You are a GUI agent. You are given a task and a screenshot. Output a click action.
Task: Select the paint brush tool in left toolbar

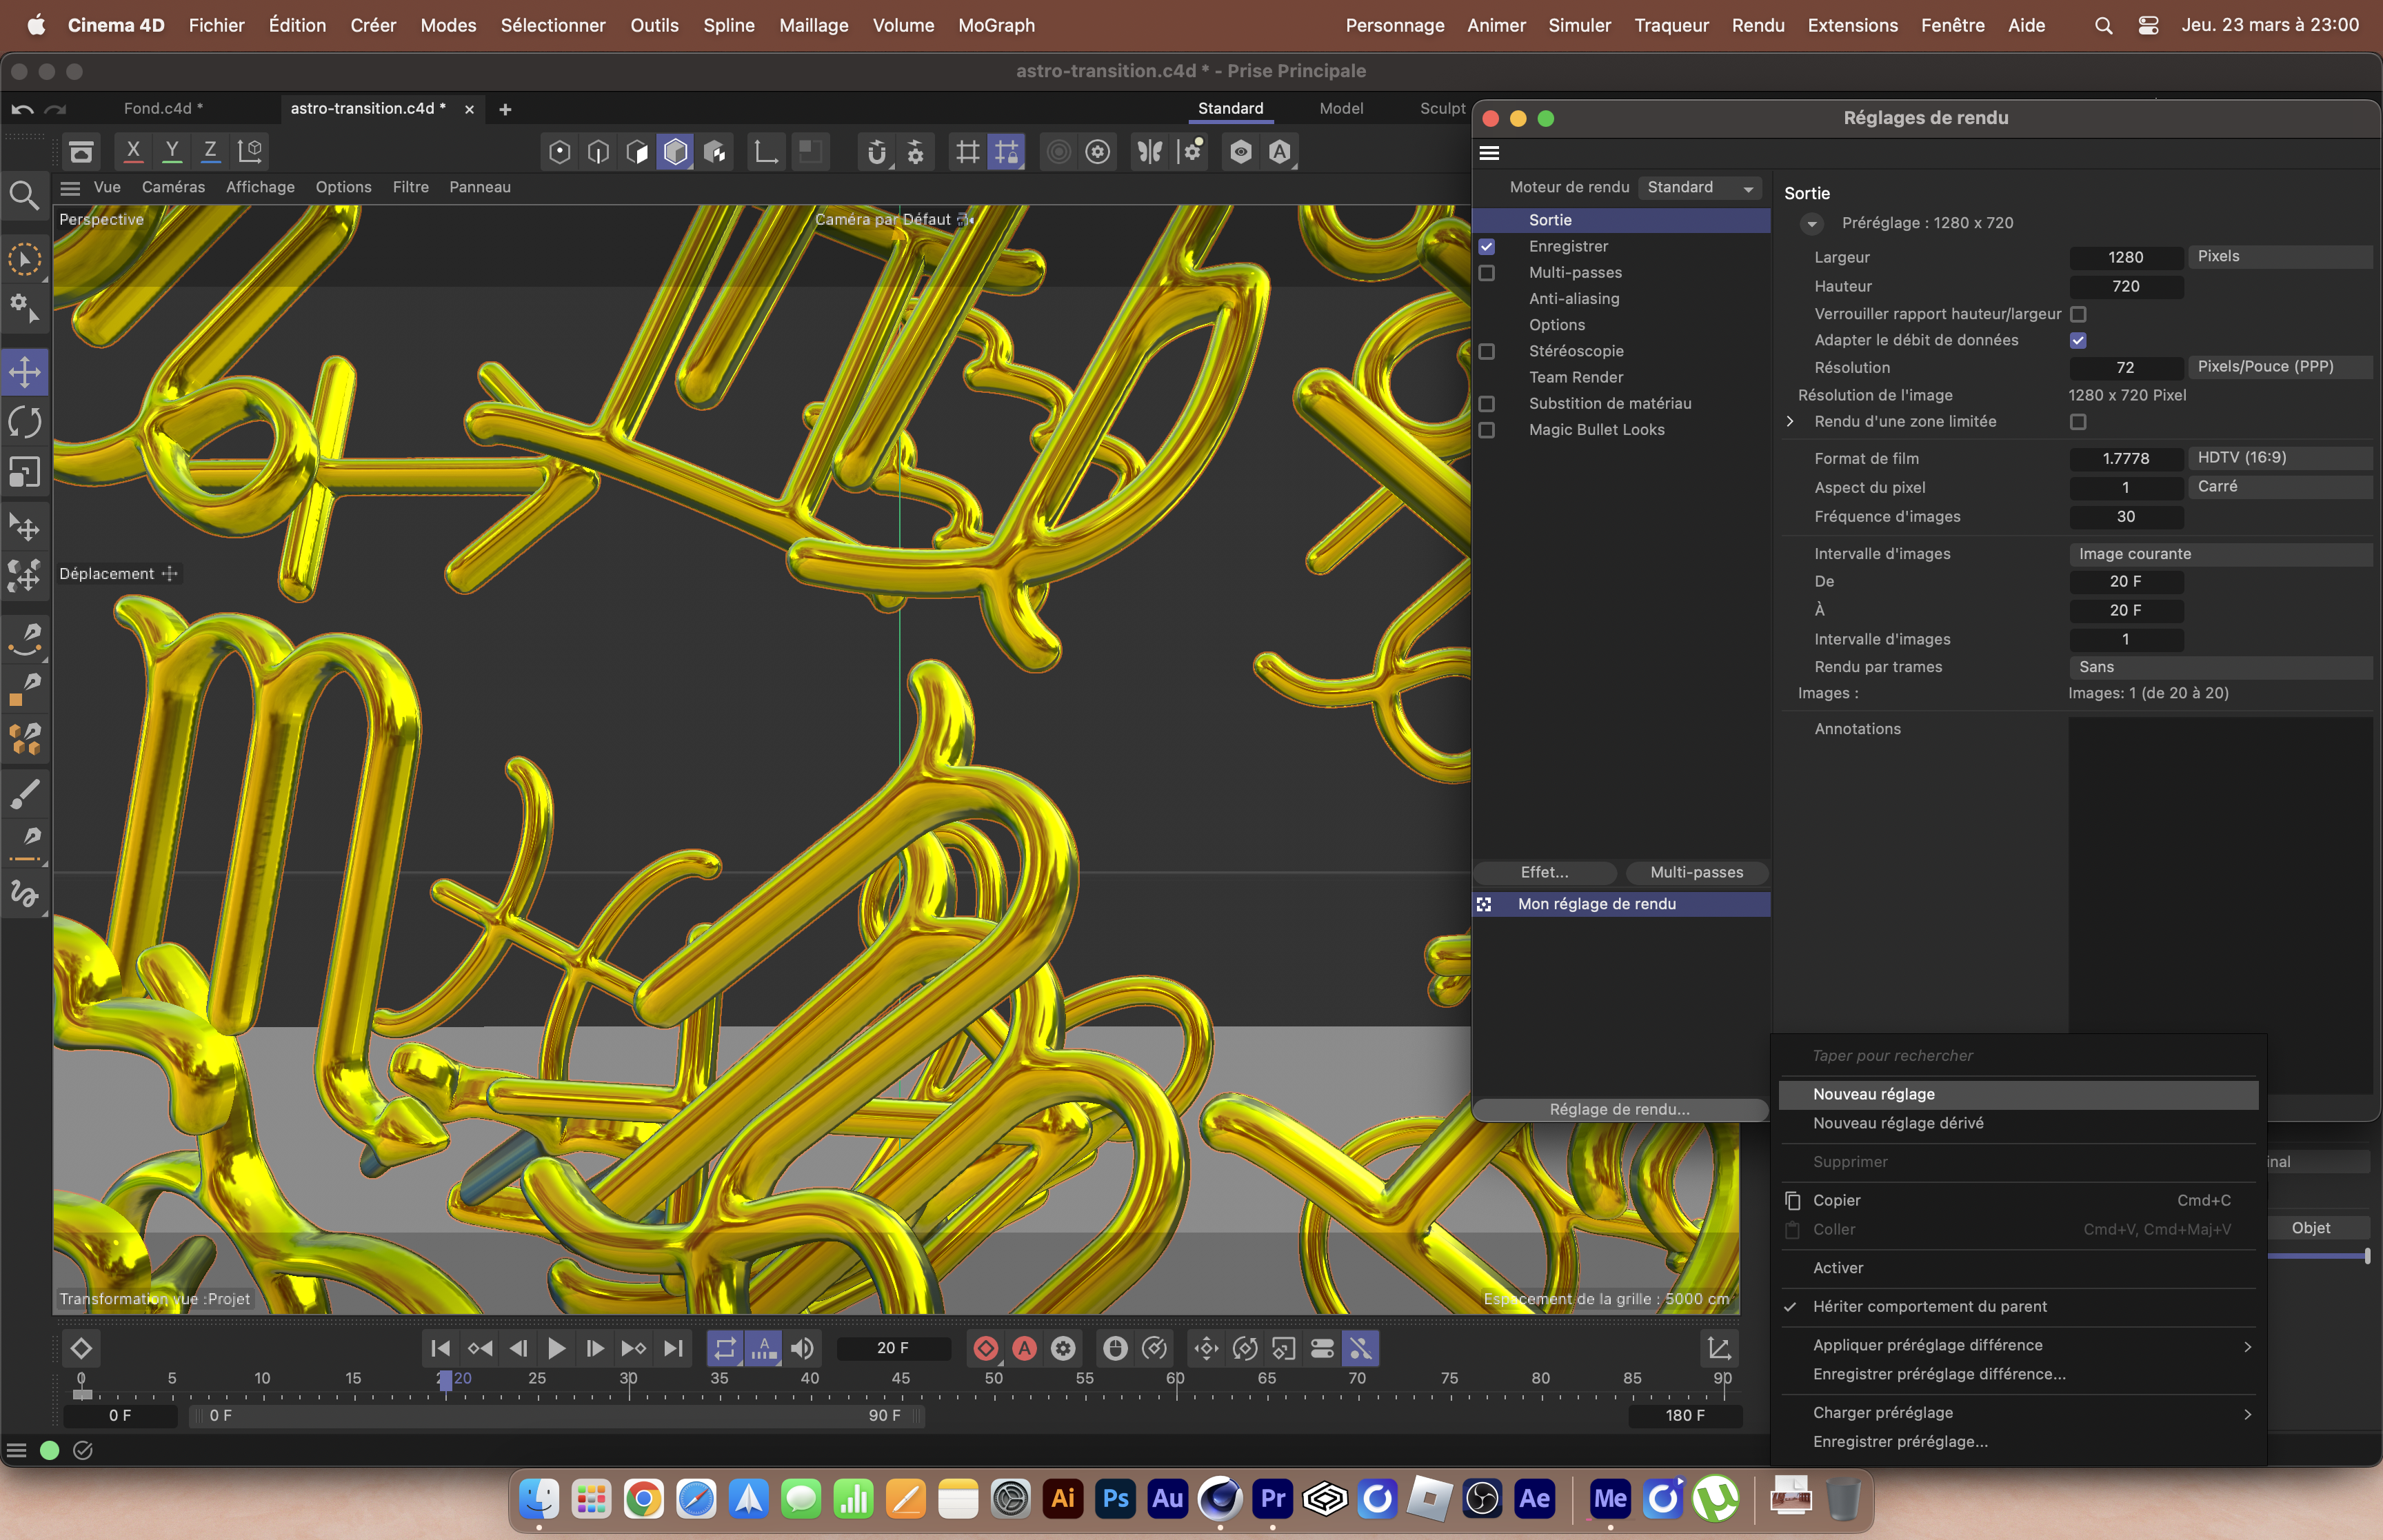(x=25, y=794)
